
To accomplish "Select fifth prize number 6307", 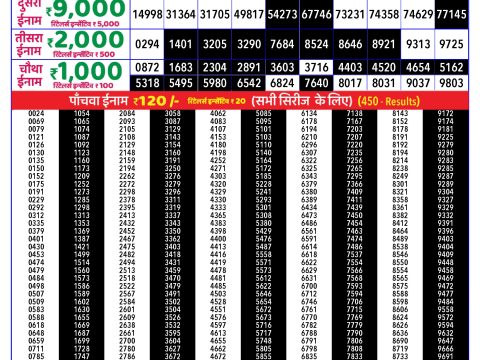I will [309, 152].
